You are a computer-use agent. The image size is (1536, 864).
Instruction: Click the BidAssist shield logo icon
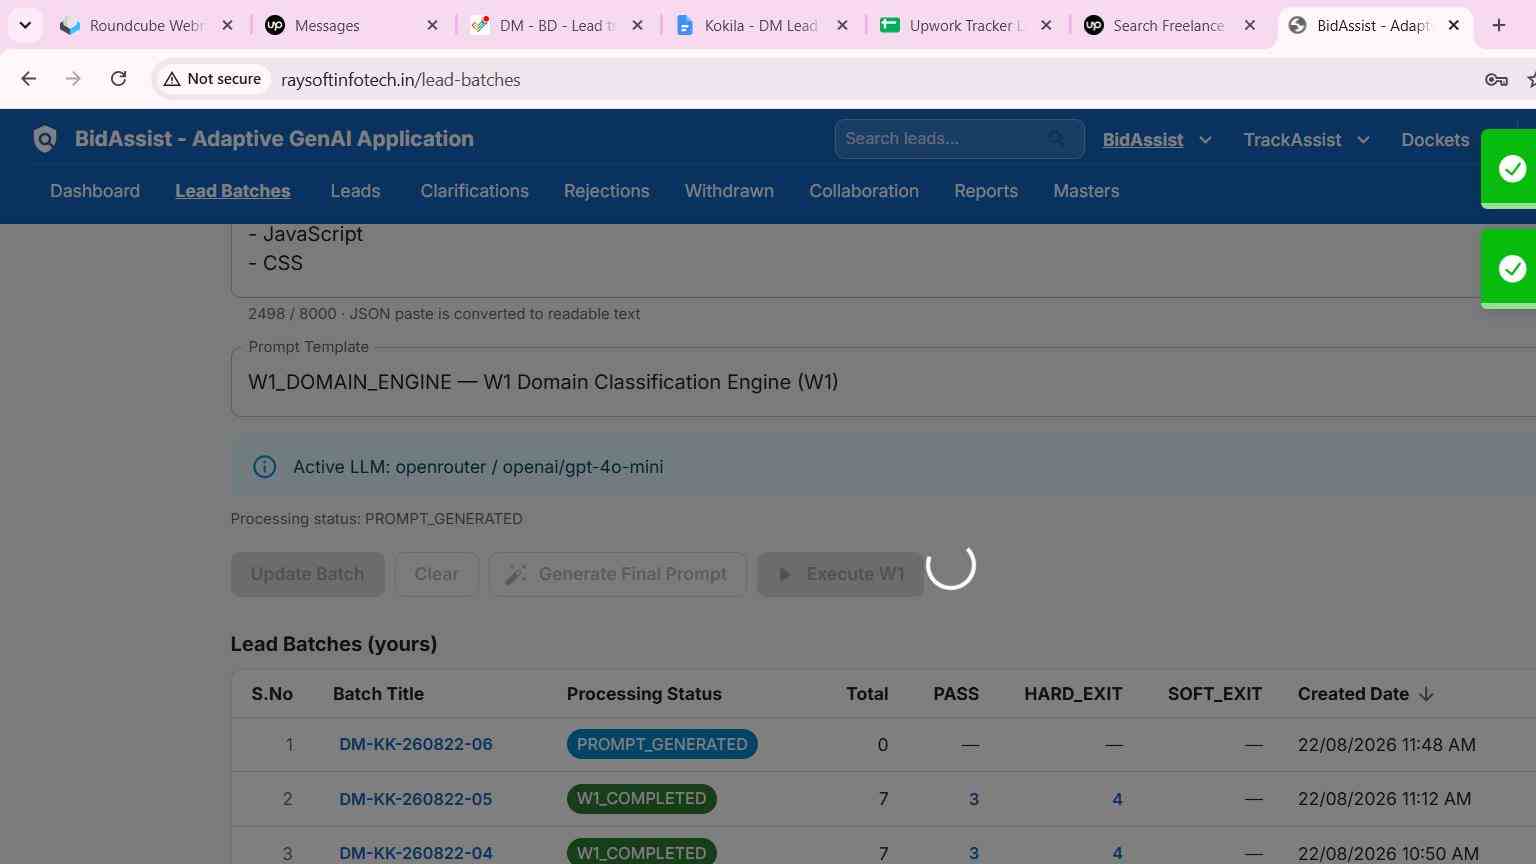point(45,139)
